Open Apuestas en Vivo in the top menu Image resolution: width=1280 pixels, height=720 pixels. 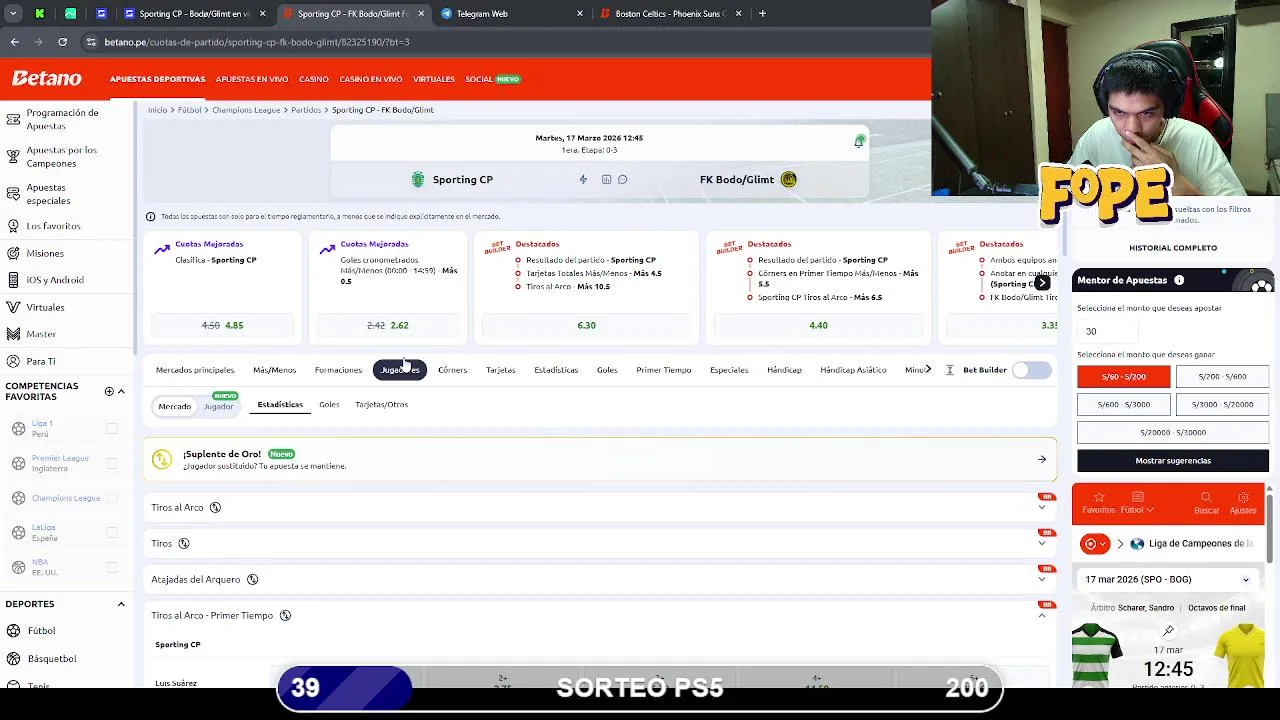click(x=252, y=79)
